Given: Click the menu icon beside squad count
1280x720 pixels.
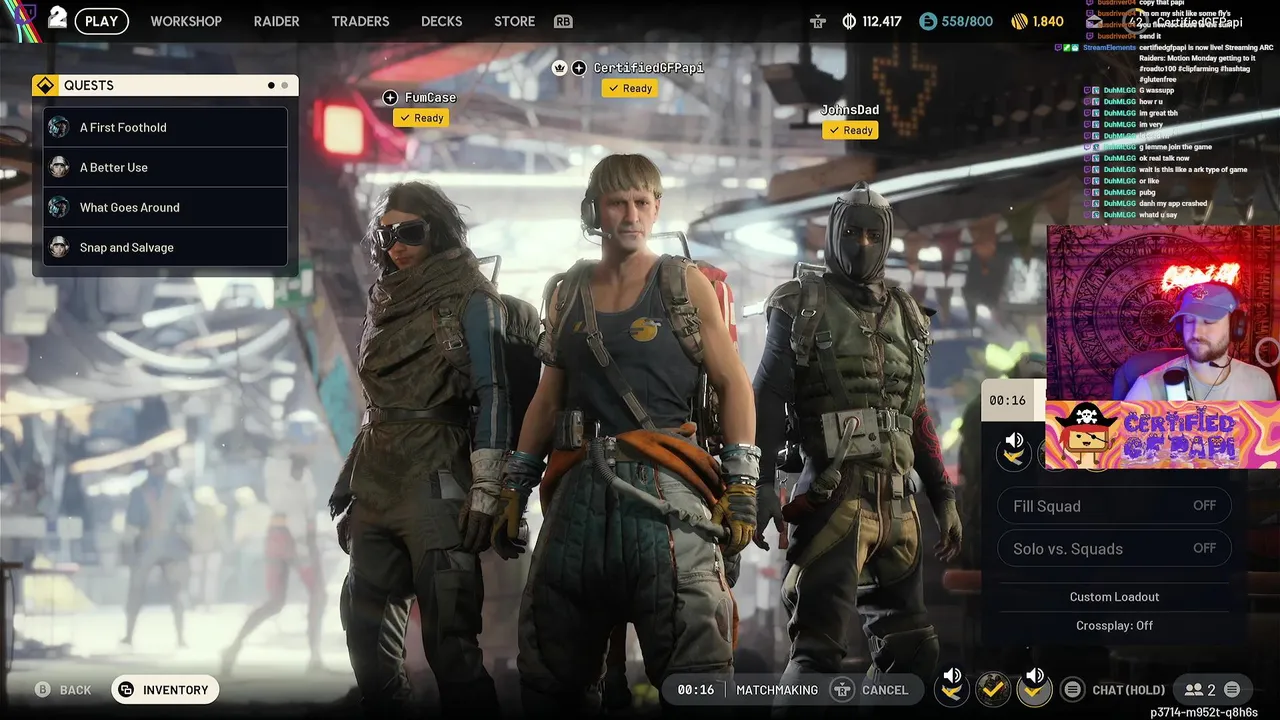Looking at the screenshot, I should 1232,689.
